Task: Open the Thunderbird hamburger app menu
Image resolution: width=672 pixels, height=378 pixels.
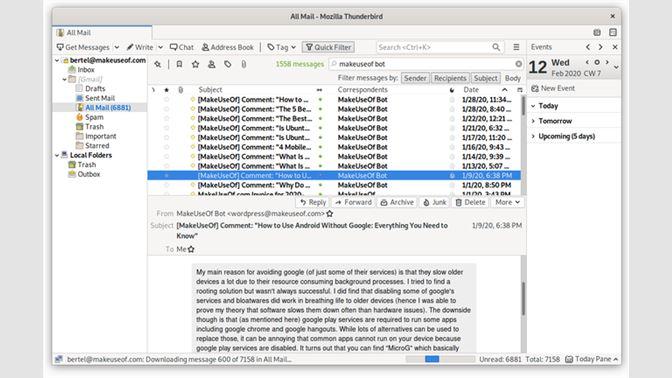Action: point(516,47)
